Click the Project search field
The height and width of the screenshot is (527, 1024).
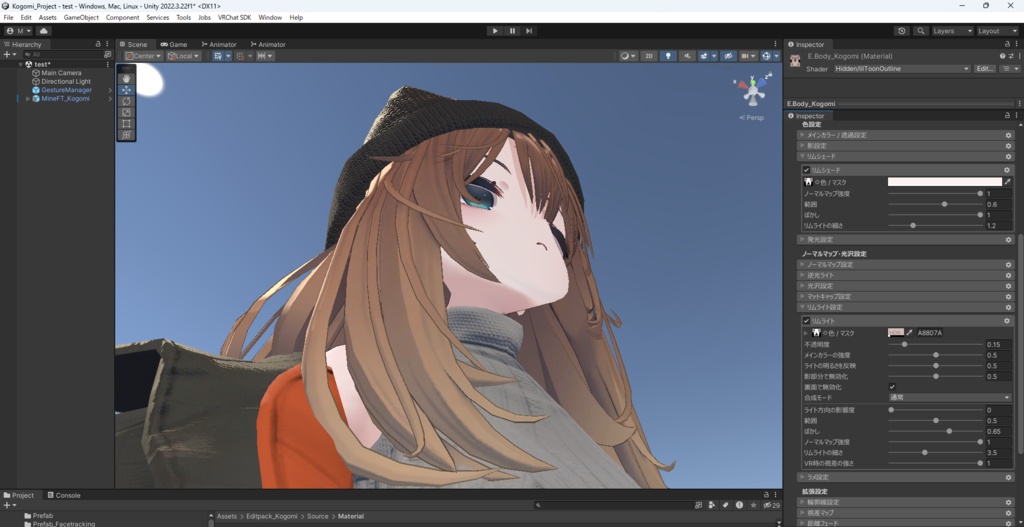[x=614, y=505]
